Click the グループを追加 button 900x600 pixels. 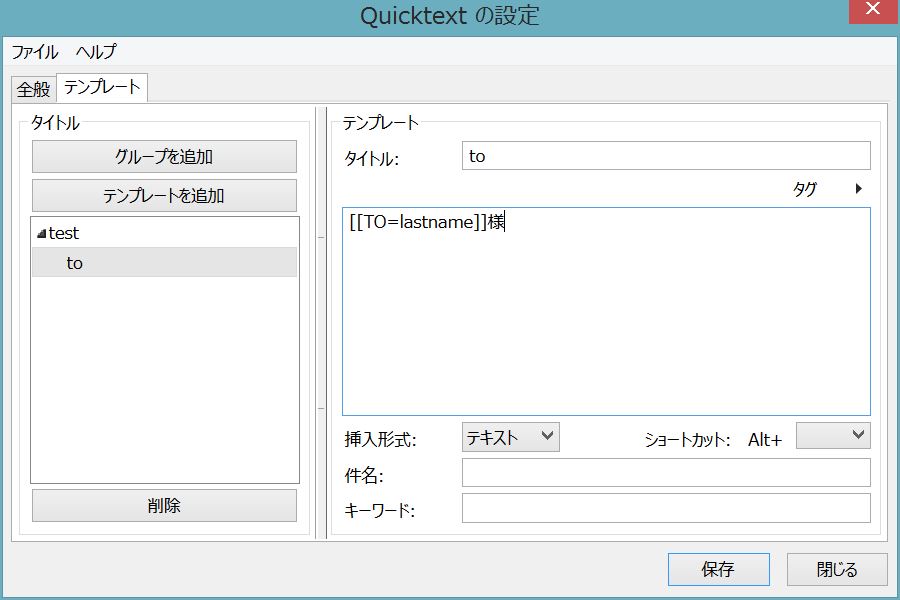164,156
